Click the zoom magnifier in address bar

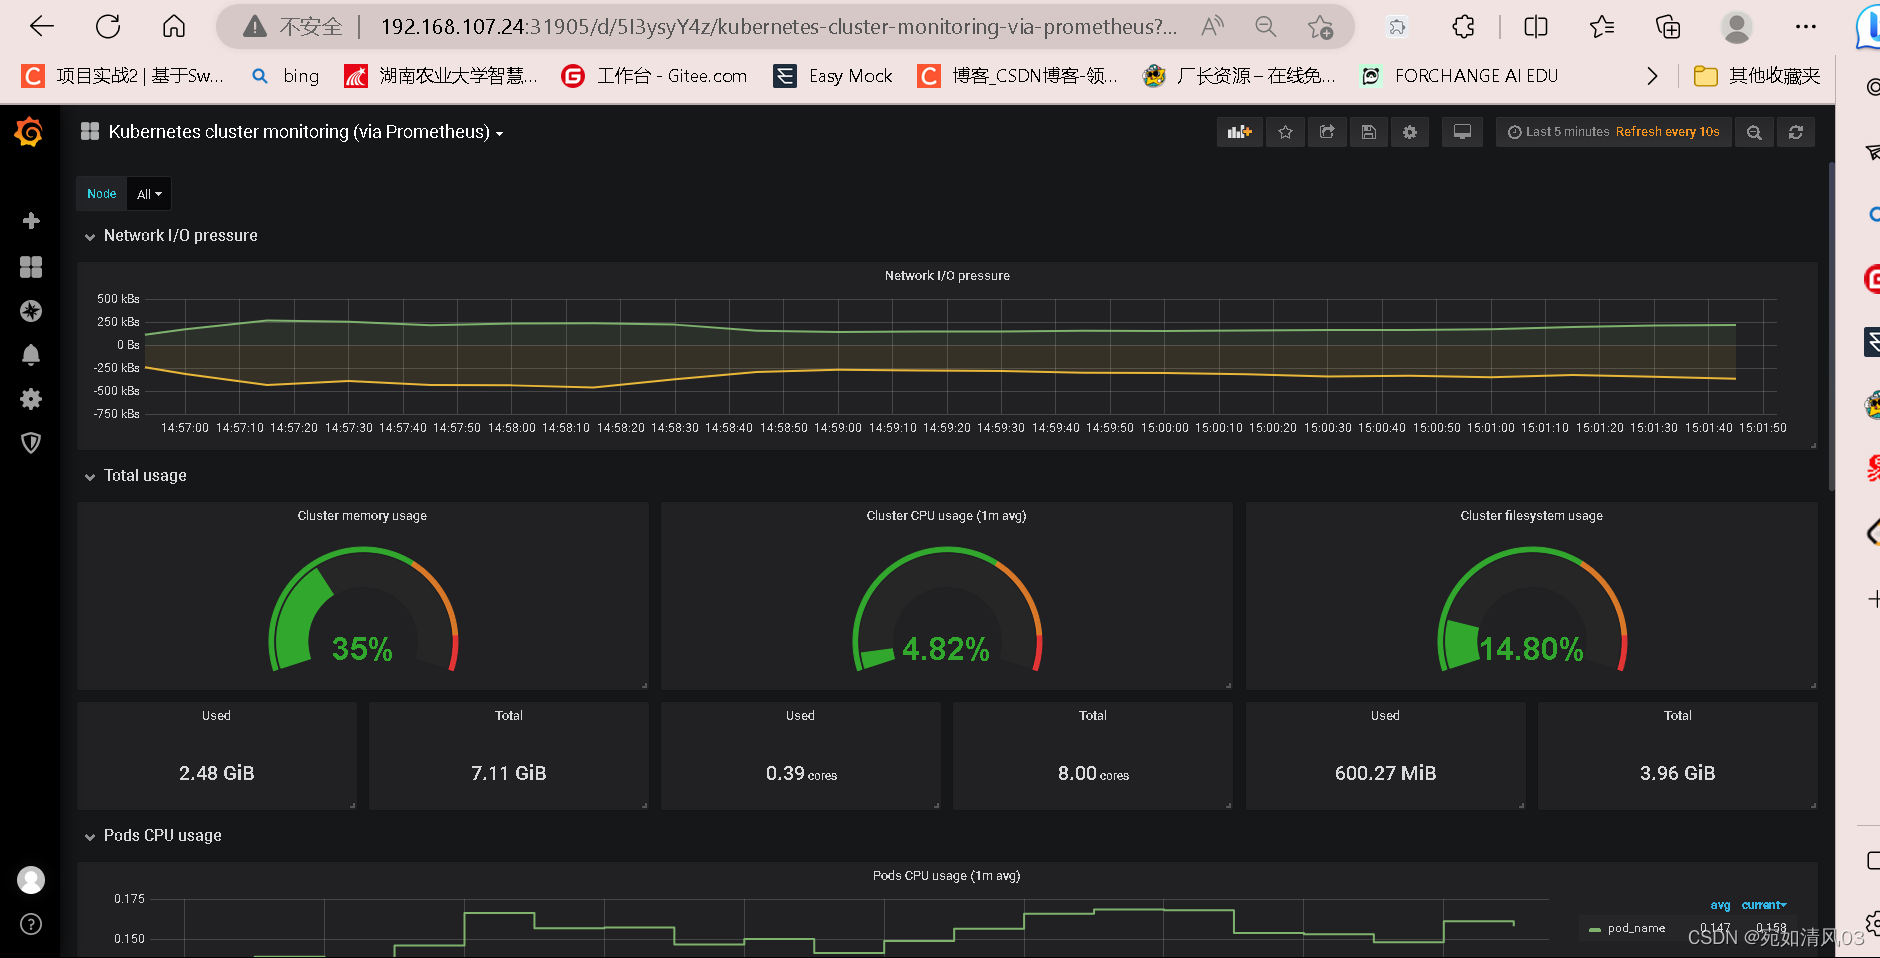tap(1266, 27)
